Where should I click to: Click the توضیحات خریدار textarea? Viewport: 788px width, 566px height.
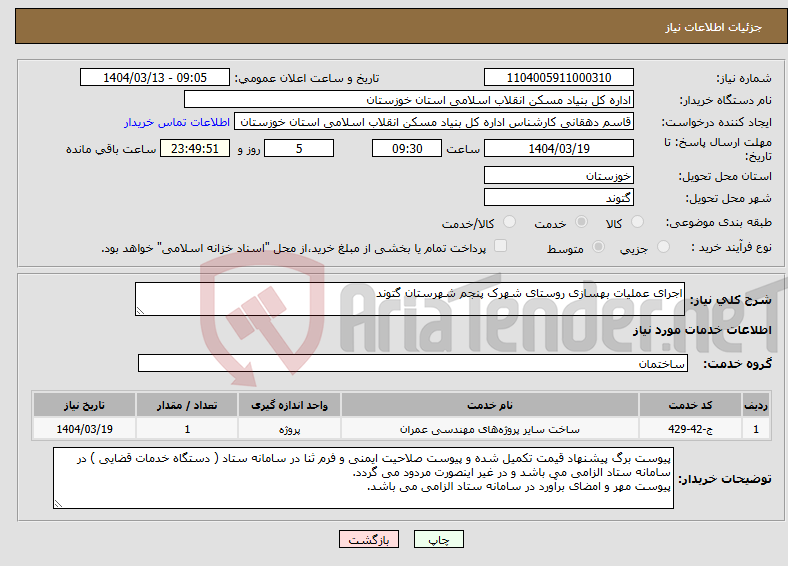point(363,478)
